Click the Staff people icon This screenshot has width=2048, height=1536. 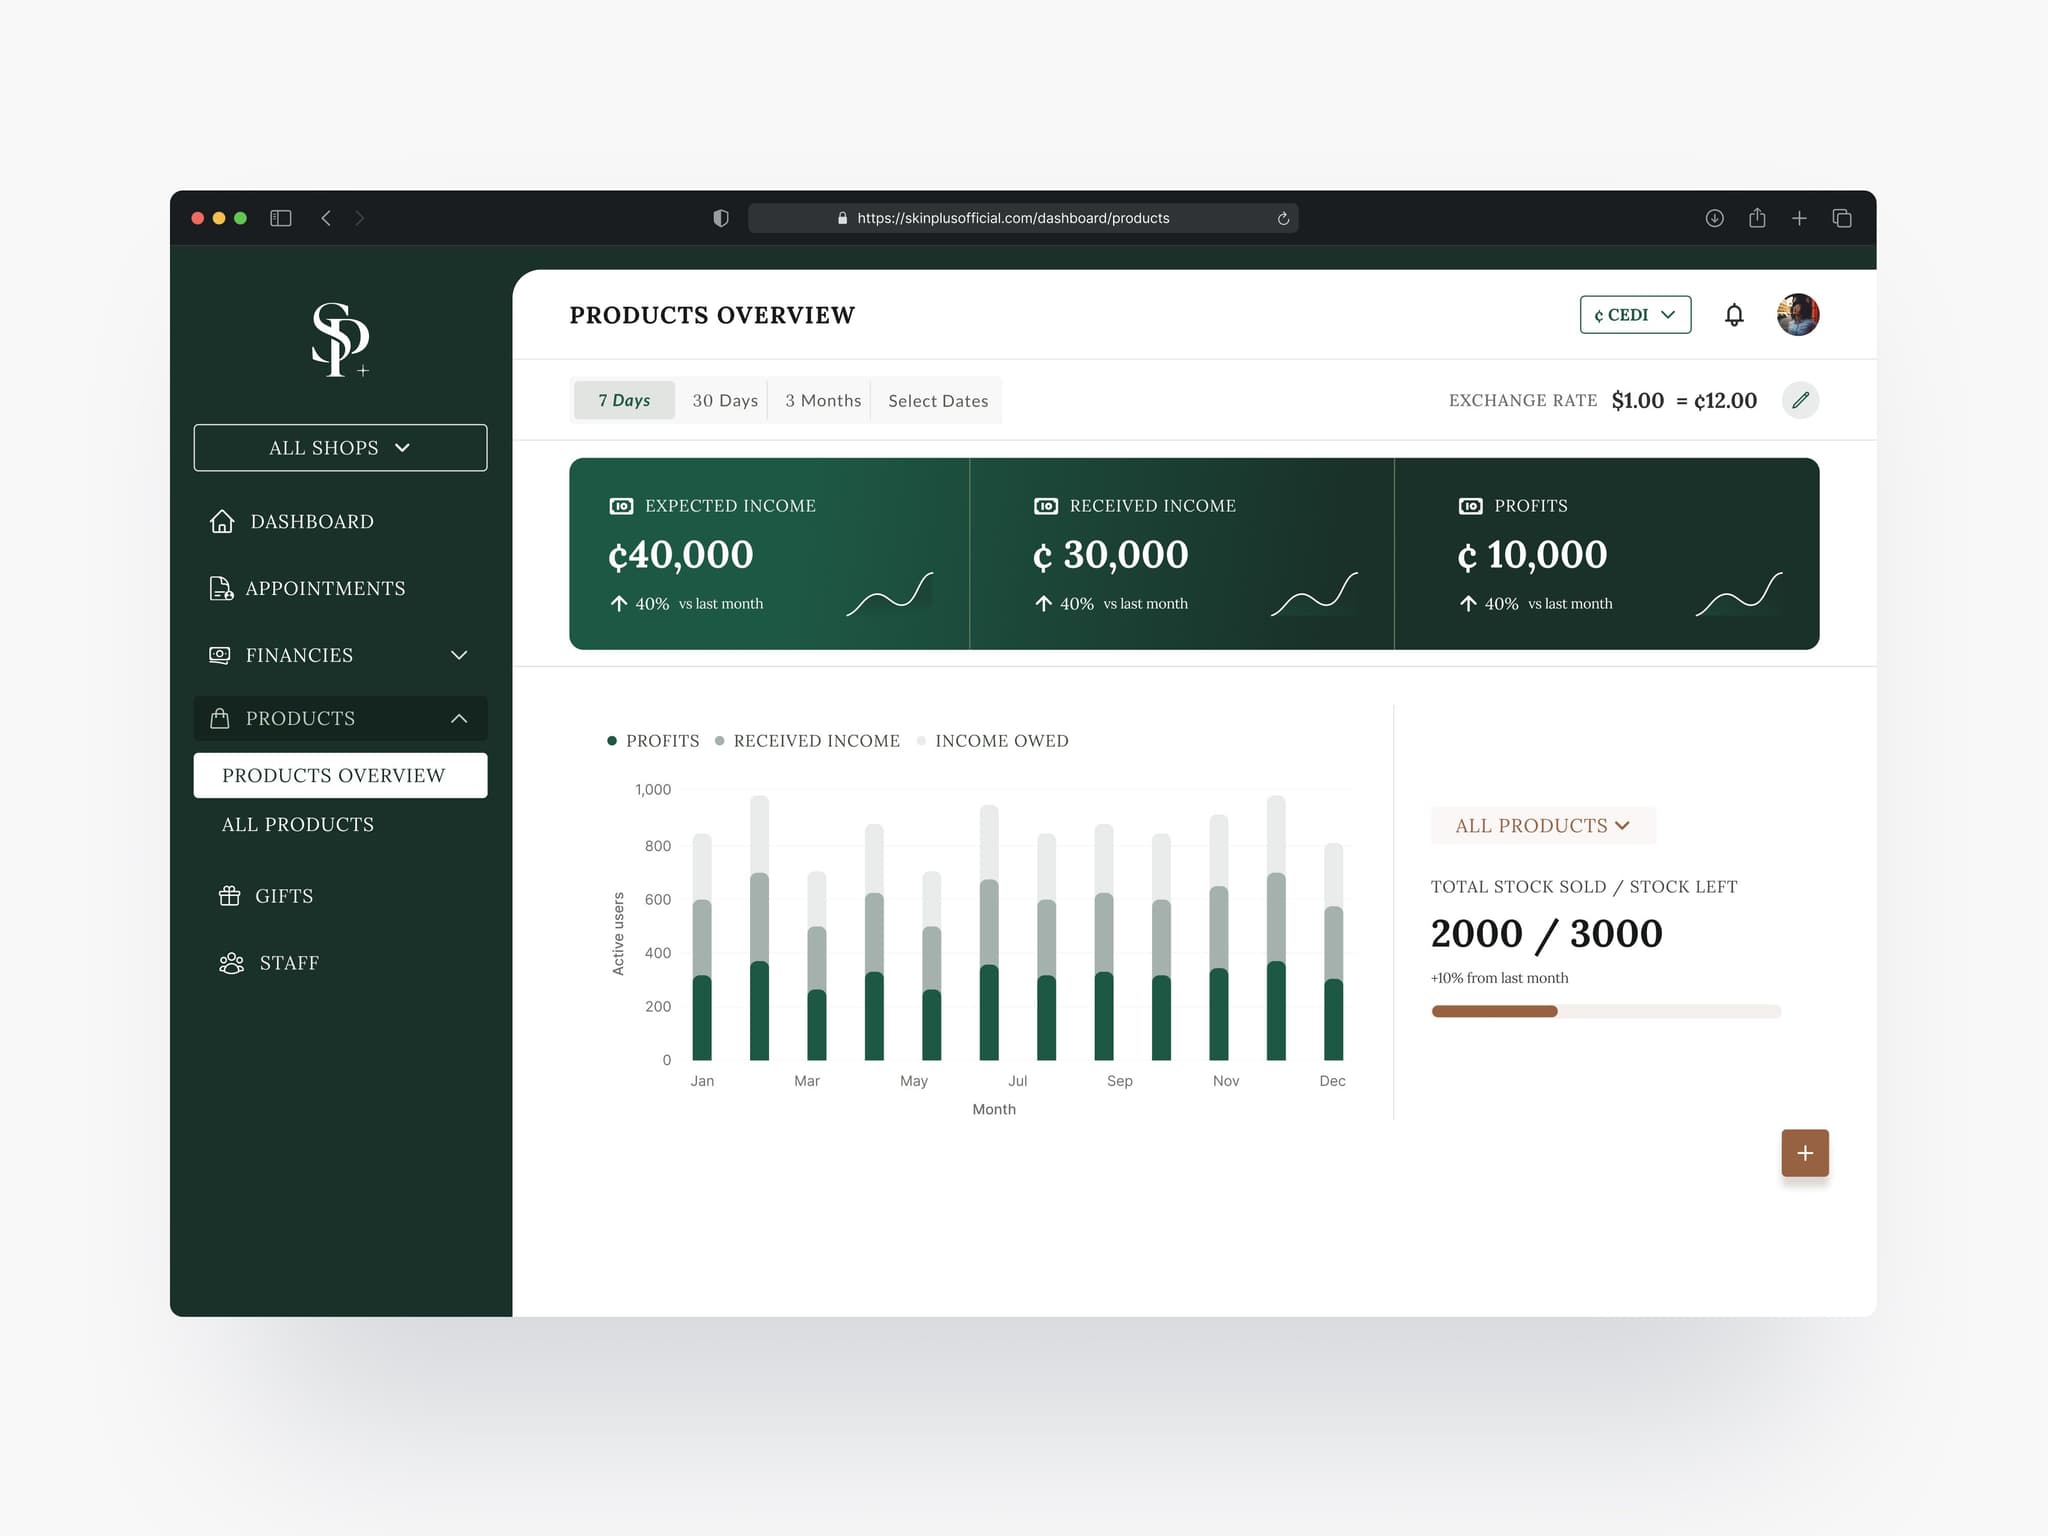pos(231,963)
